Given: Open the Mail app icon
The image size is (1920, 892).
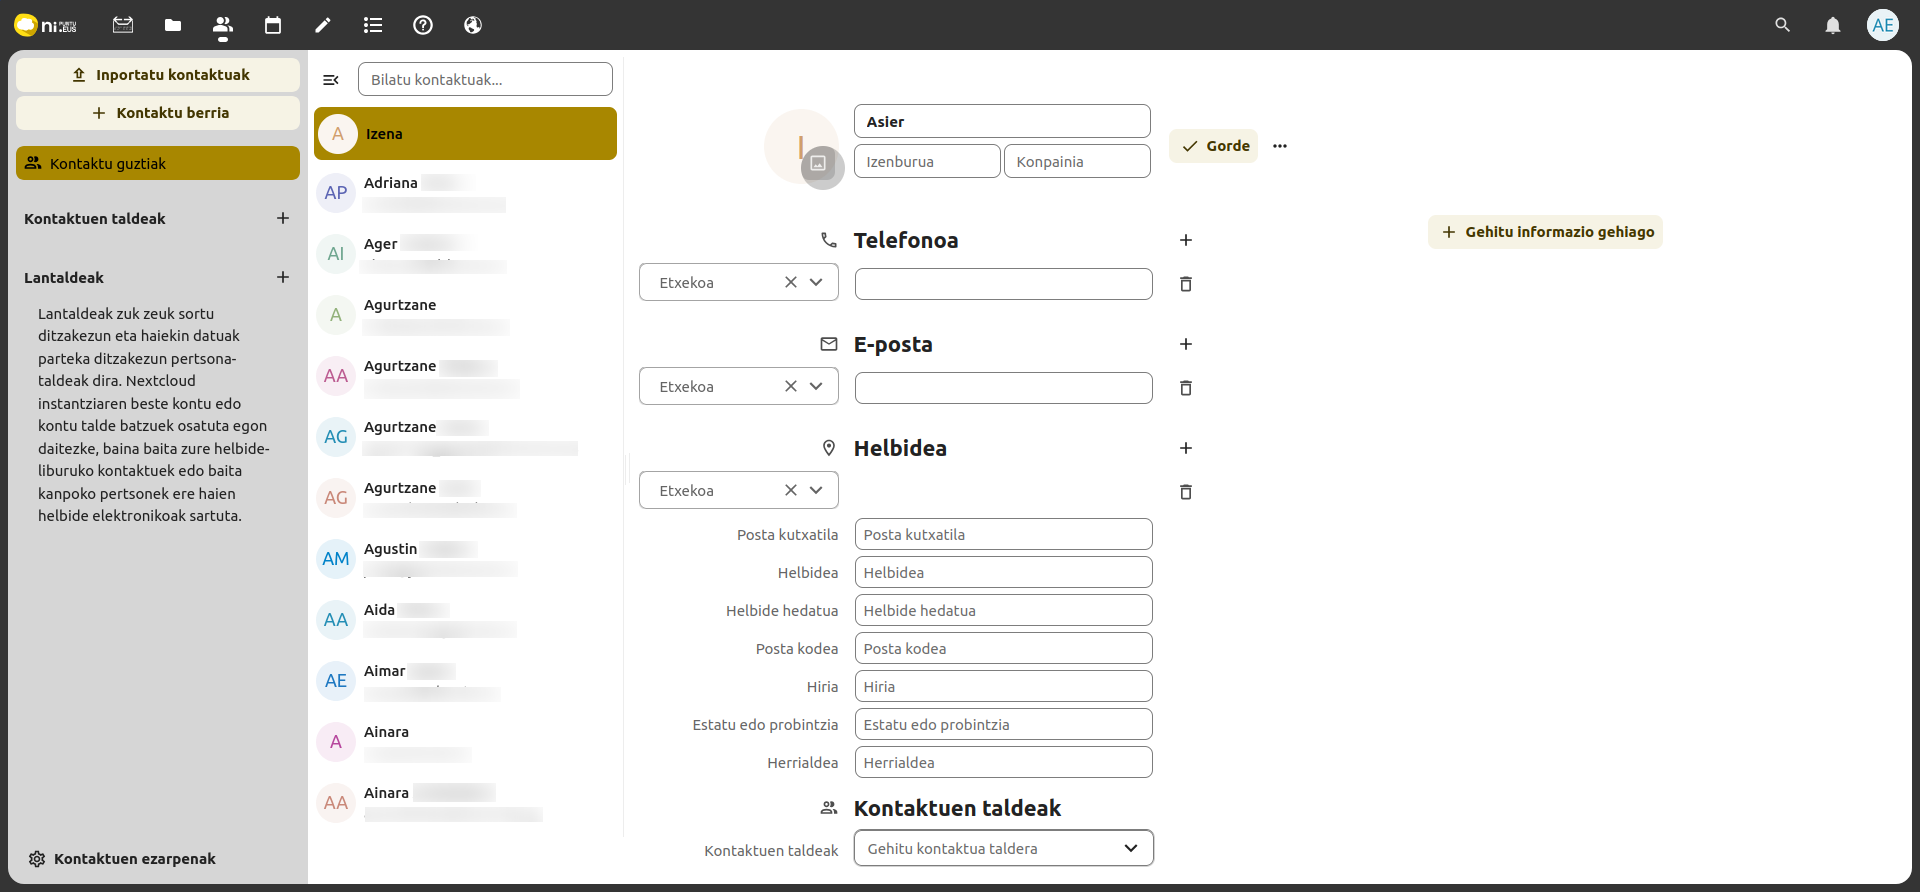Looking at the screenshot, I should tap(123, 25).
